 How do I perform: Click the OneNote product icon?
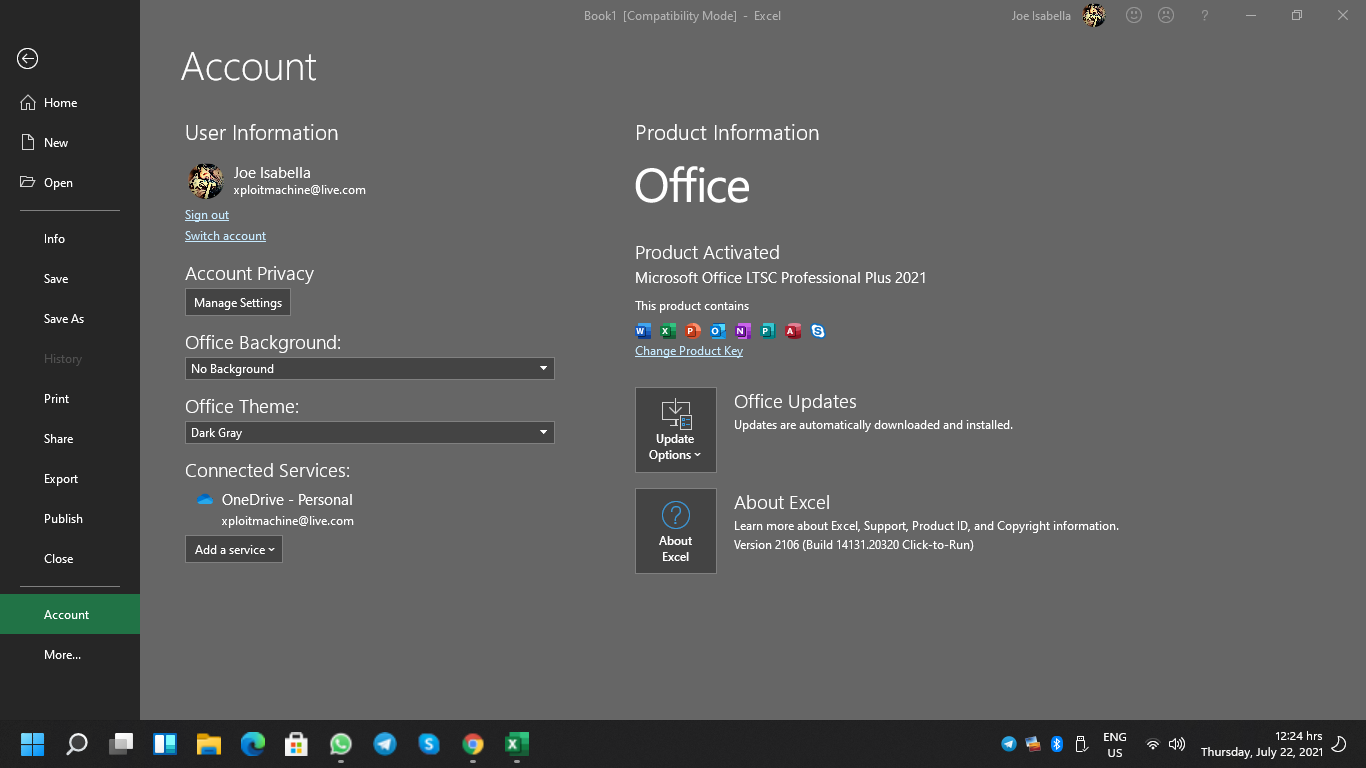[743, 331]
